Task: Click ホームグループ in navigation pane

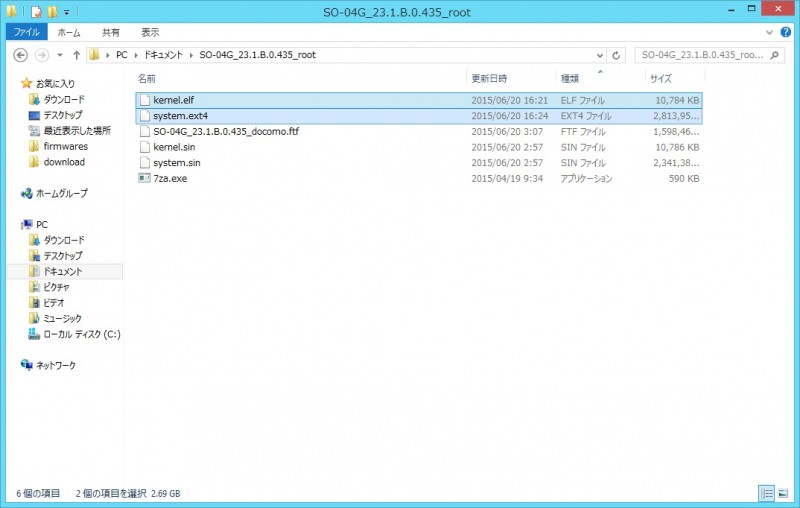Action: tap(61, 193)
